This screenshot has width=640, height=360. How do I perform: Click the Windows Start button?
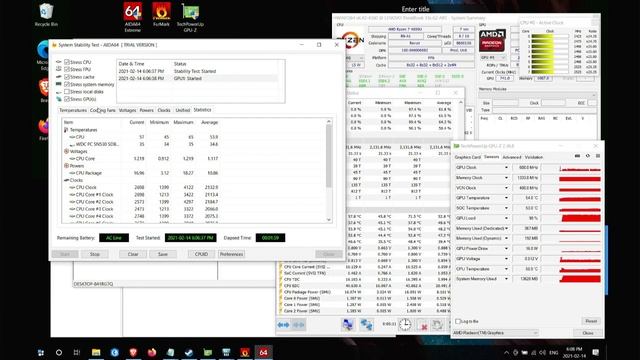(41, 353)
